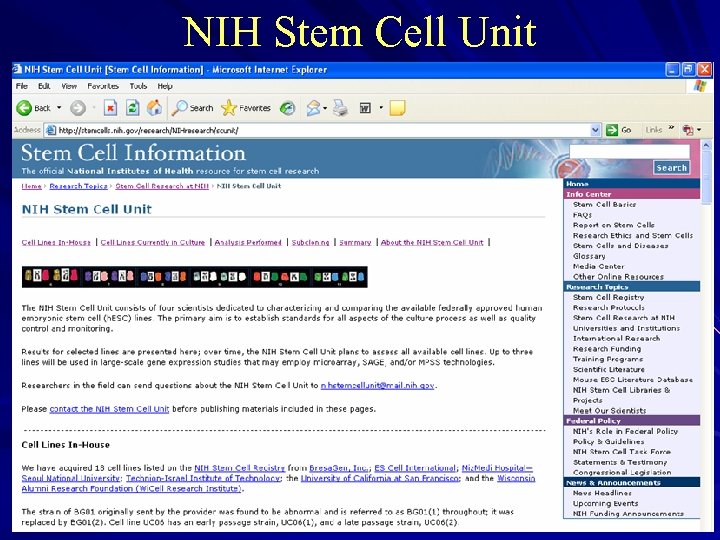720x540 pixels.
Task: Click the karyotype chromosome banner image
Action: click(x=195, y=277)
